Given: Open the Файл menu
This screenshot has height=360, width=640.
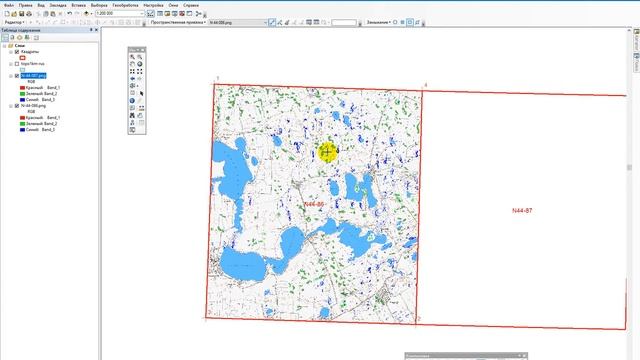Looking at the screenshot, I should 9,5.
